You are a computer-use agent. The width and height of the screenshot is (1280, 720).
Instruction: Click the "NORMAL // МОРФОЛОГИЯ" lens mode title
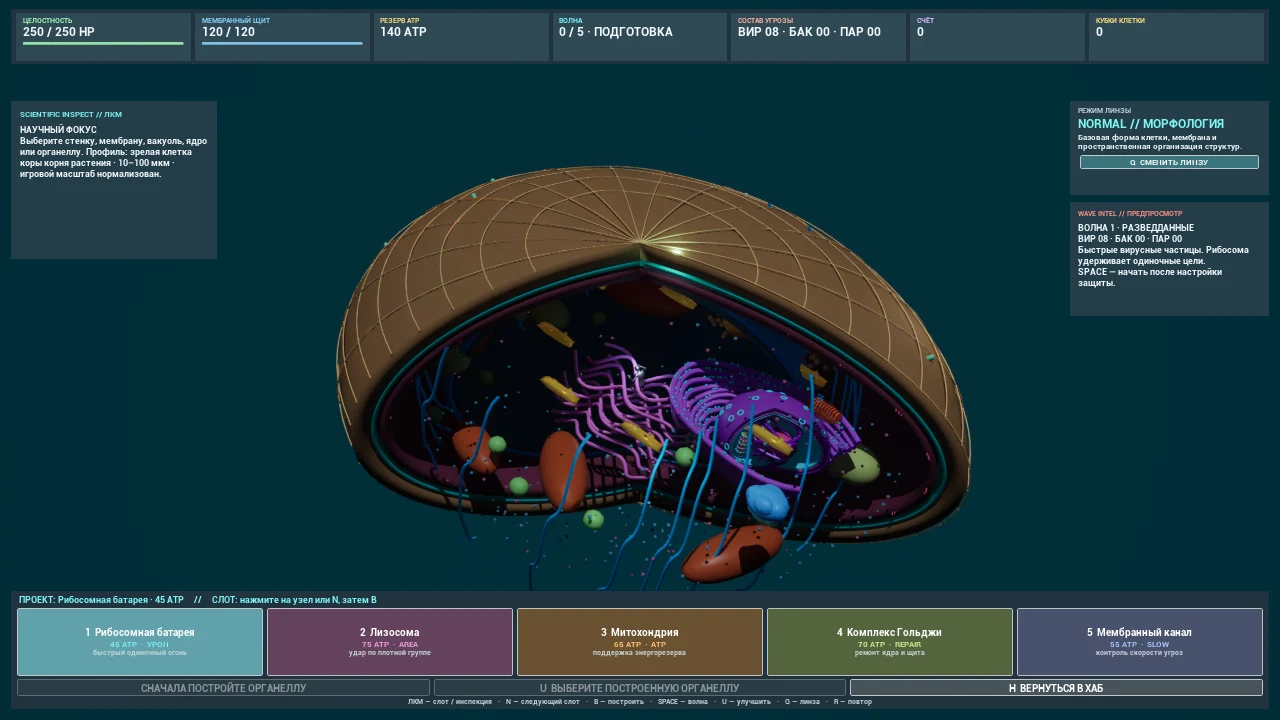click(x=1151, y=124)
